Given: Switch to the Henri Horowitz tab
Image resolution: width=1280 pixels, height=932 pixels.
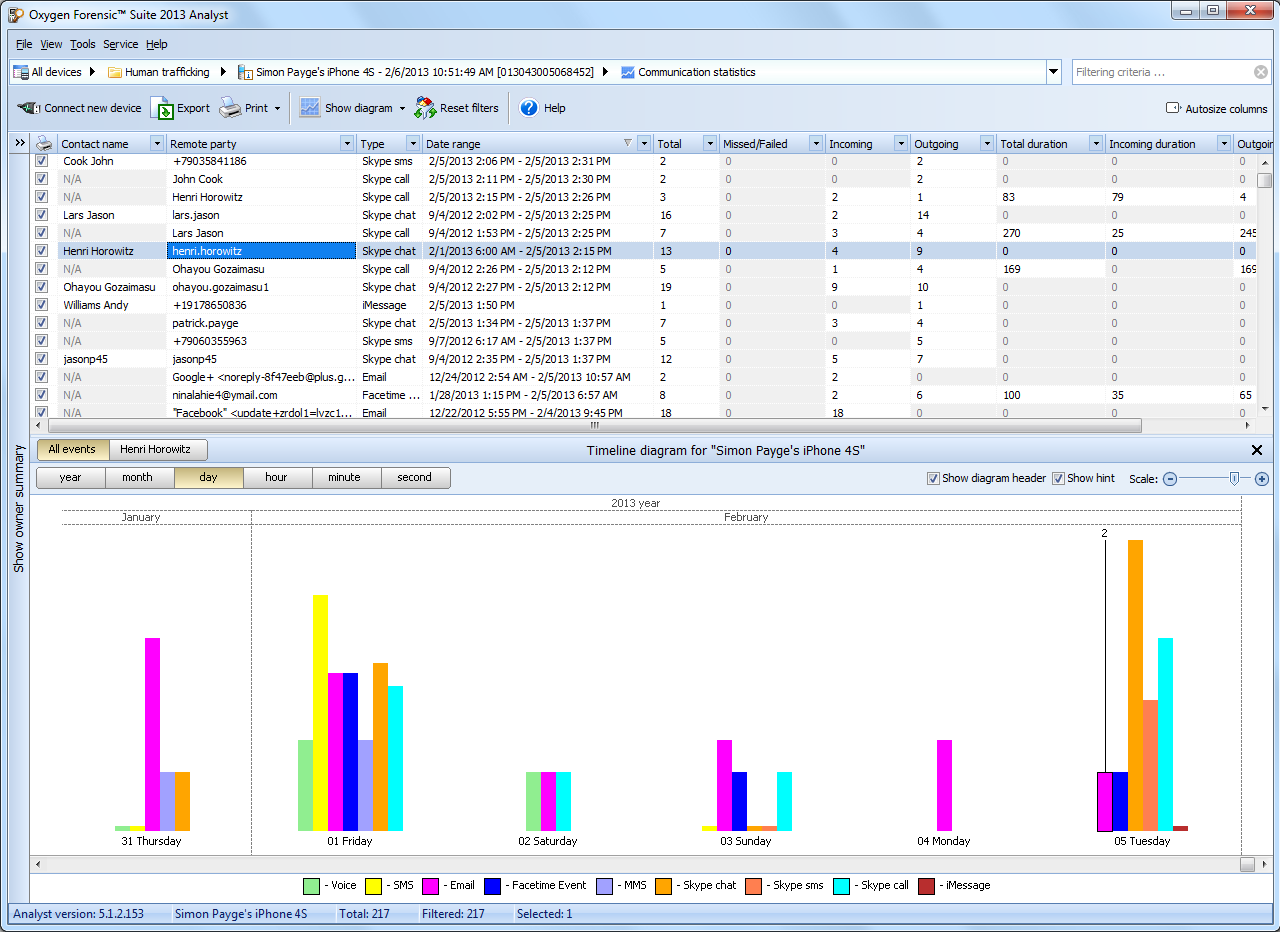Looking at the screenshot, I should pyautogui.click(x=155, y=449).
